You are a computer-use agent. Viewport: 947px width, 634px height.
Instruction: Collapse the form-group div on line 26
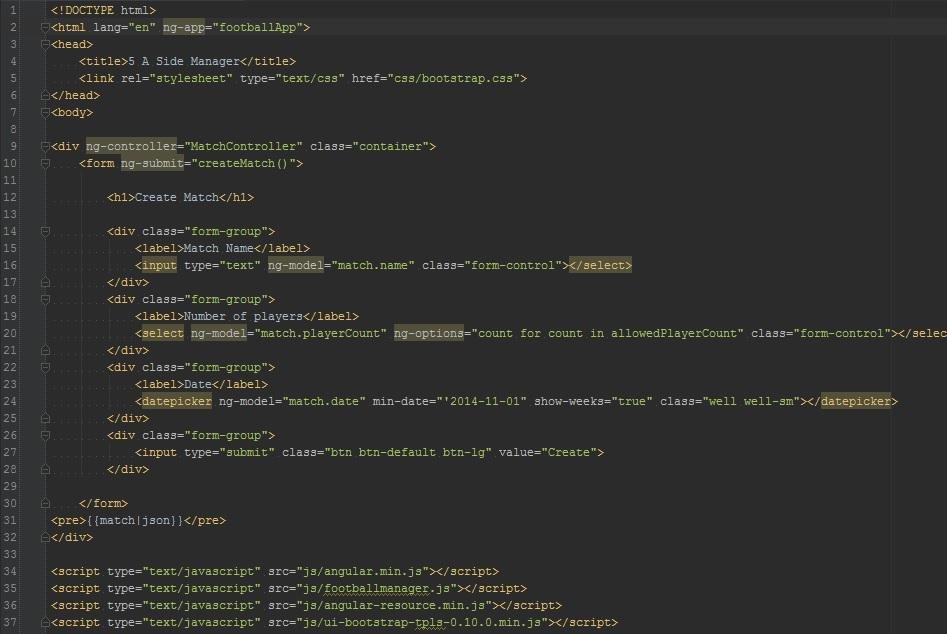point(45,435)
